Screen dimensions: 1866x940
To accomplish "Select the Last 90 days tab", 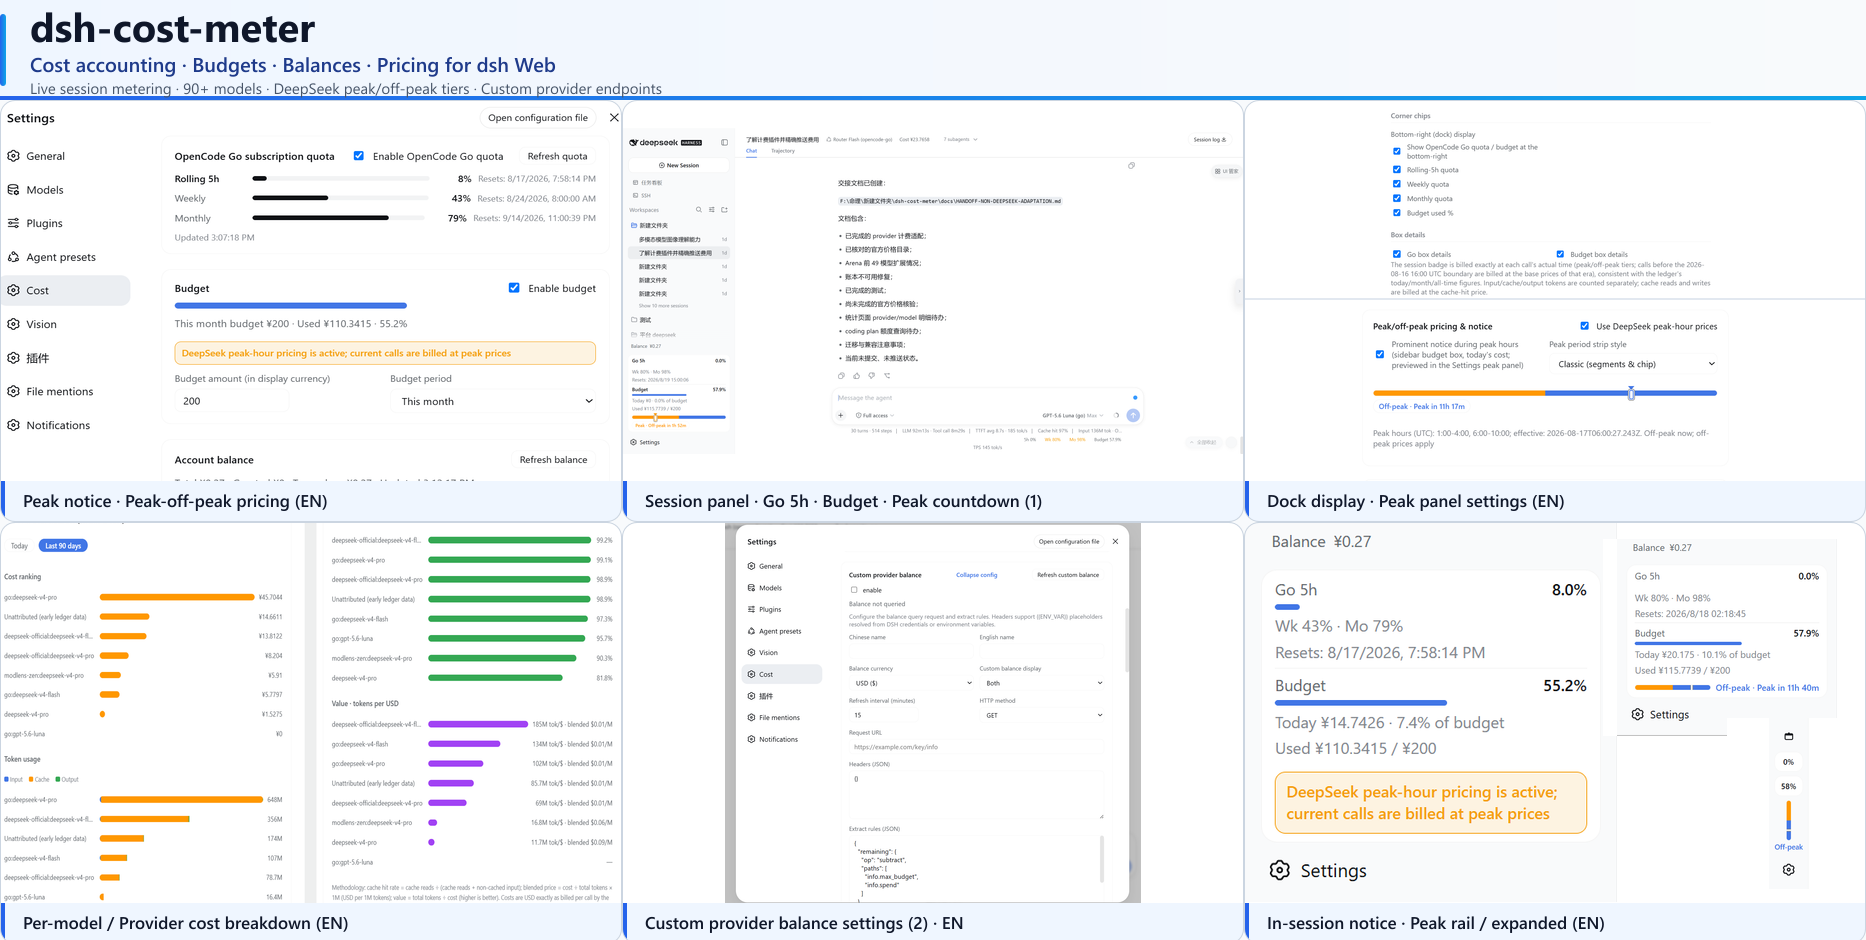I will 63,546.
